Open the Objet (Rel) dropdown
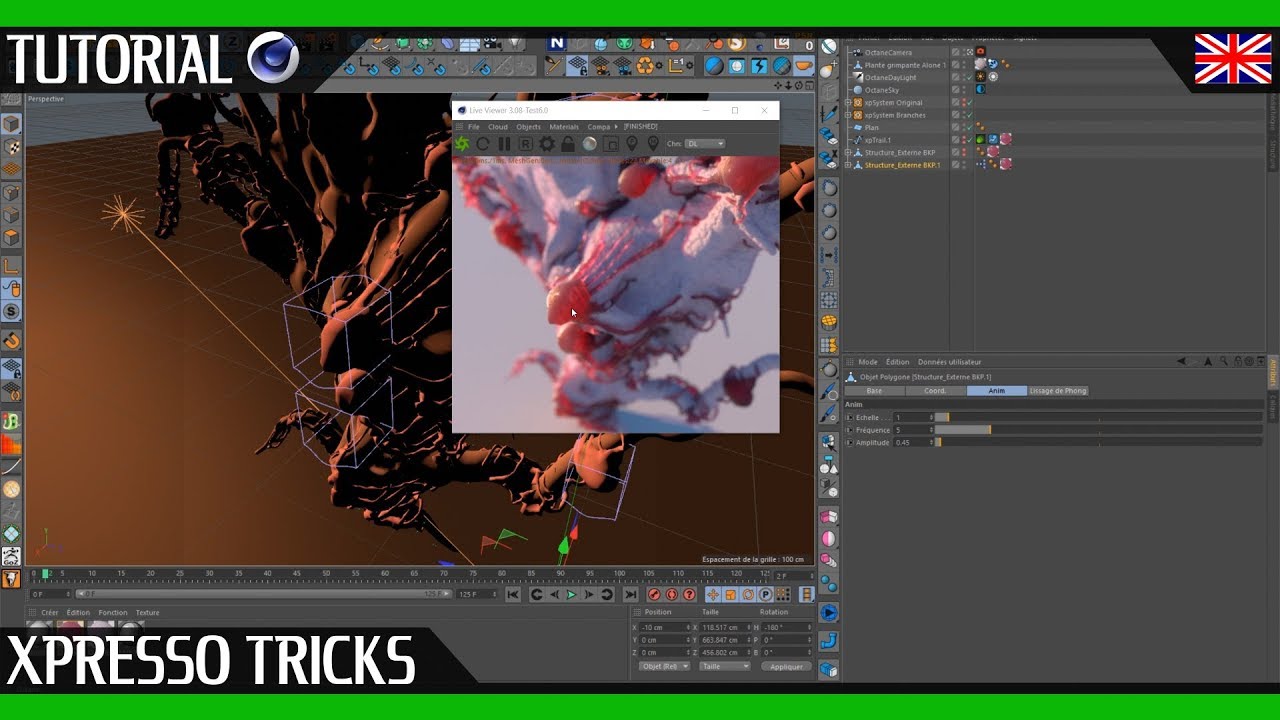The image size is (1280, 720). click(665, 666)
